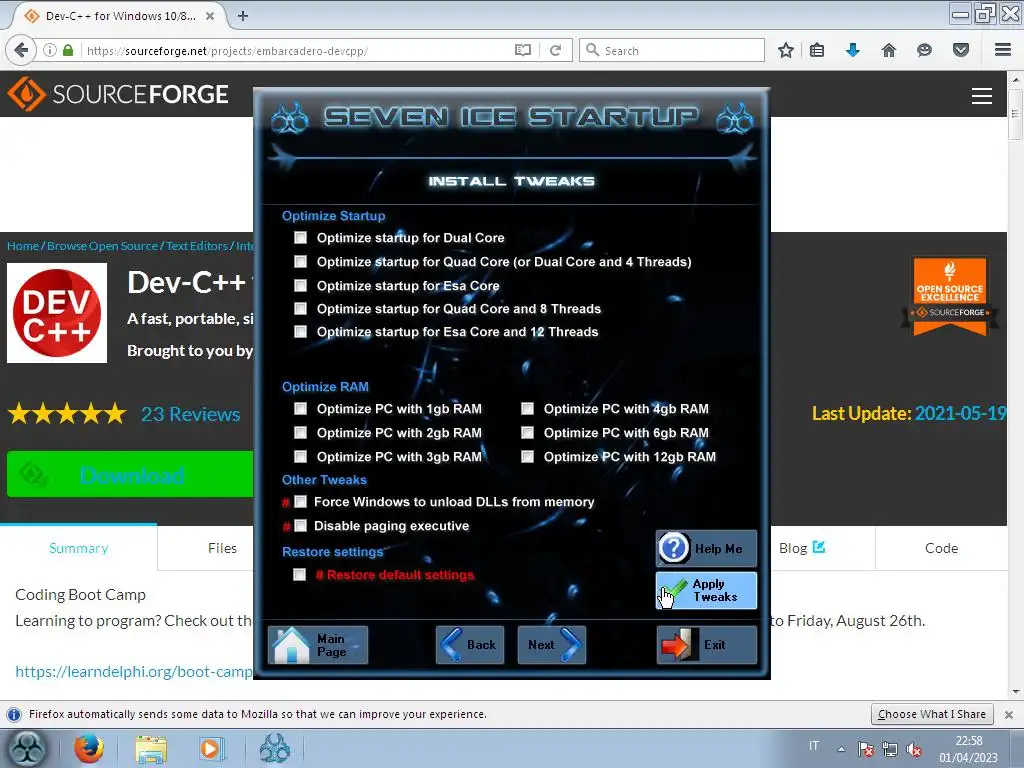
Task: Go to Main Page in Seven Ice Startup
Action: [318, 645]
